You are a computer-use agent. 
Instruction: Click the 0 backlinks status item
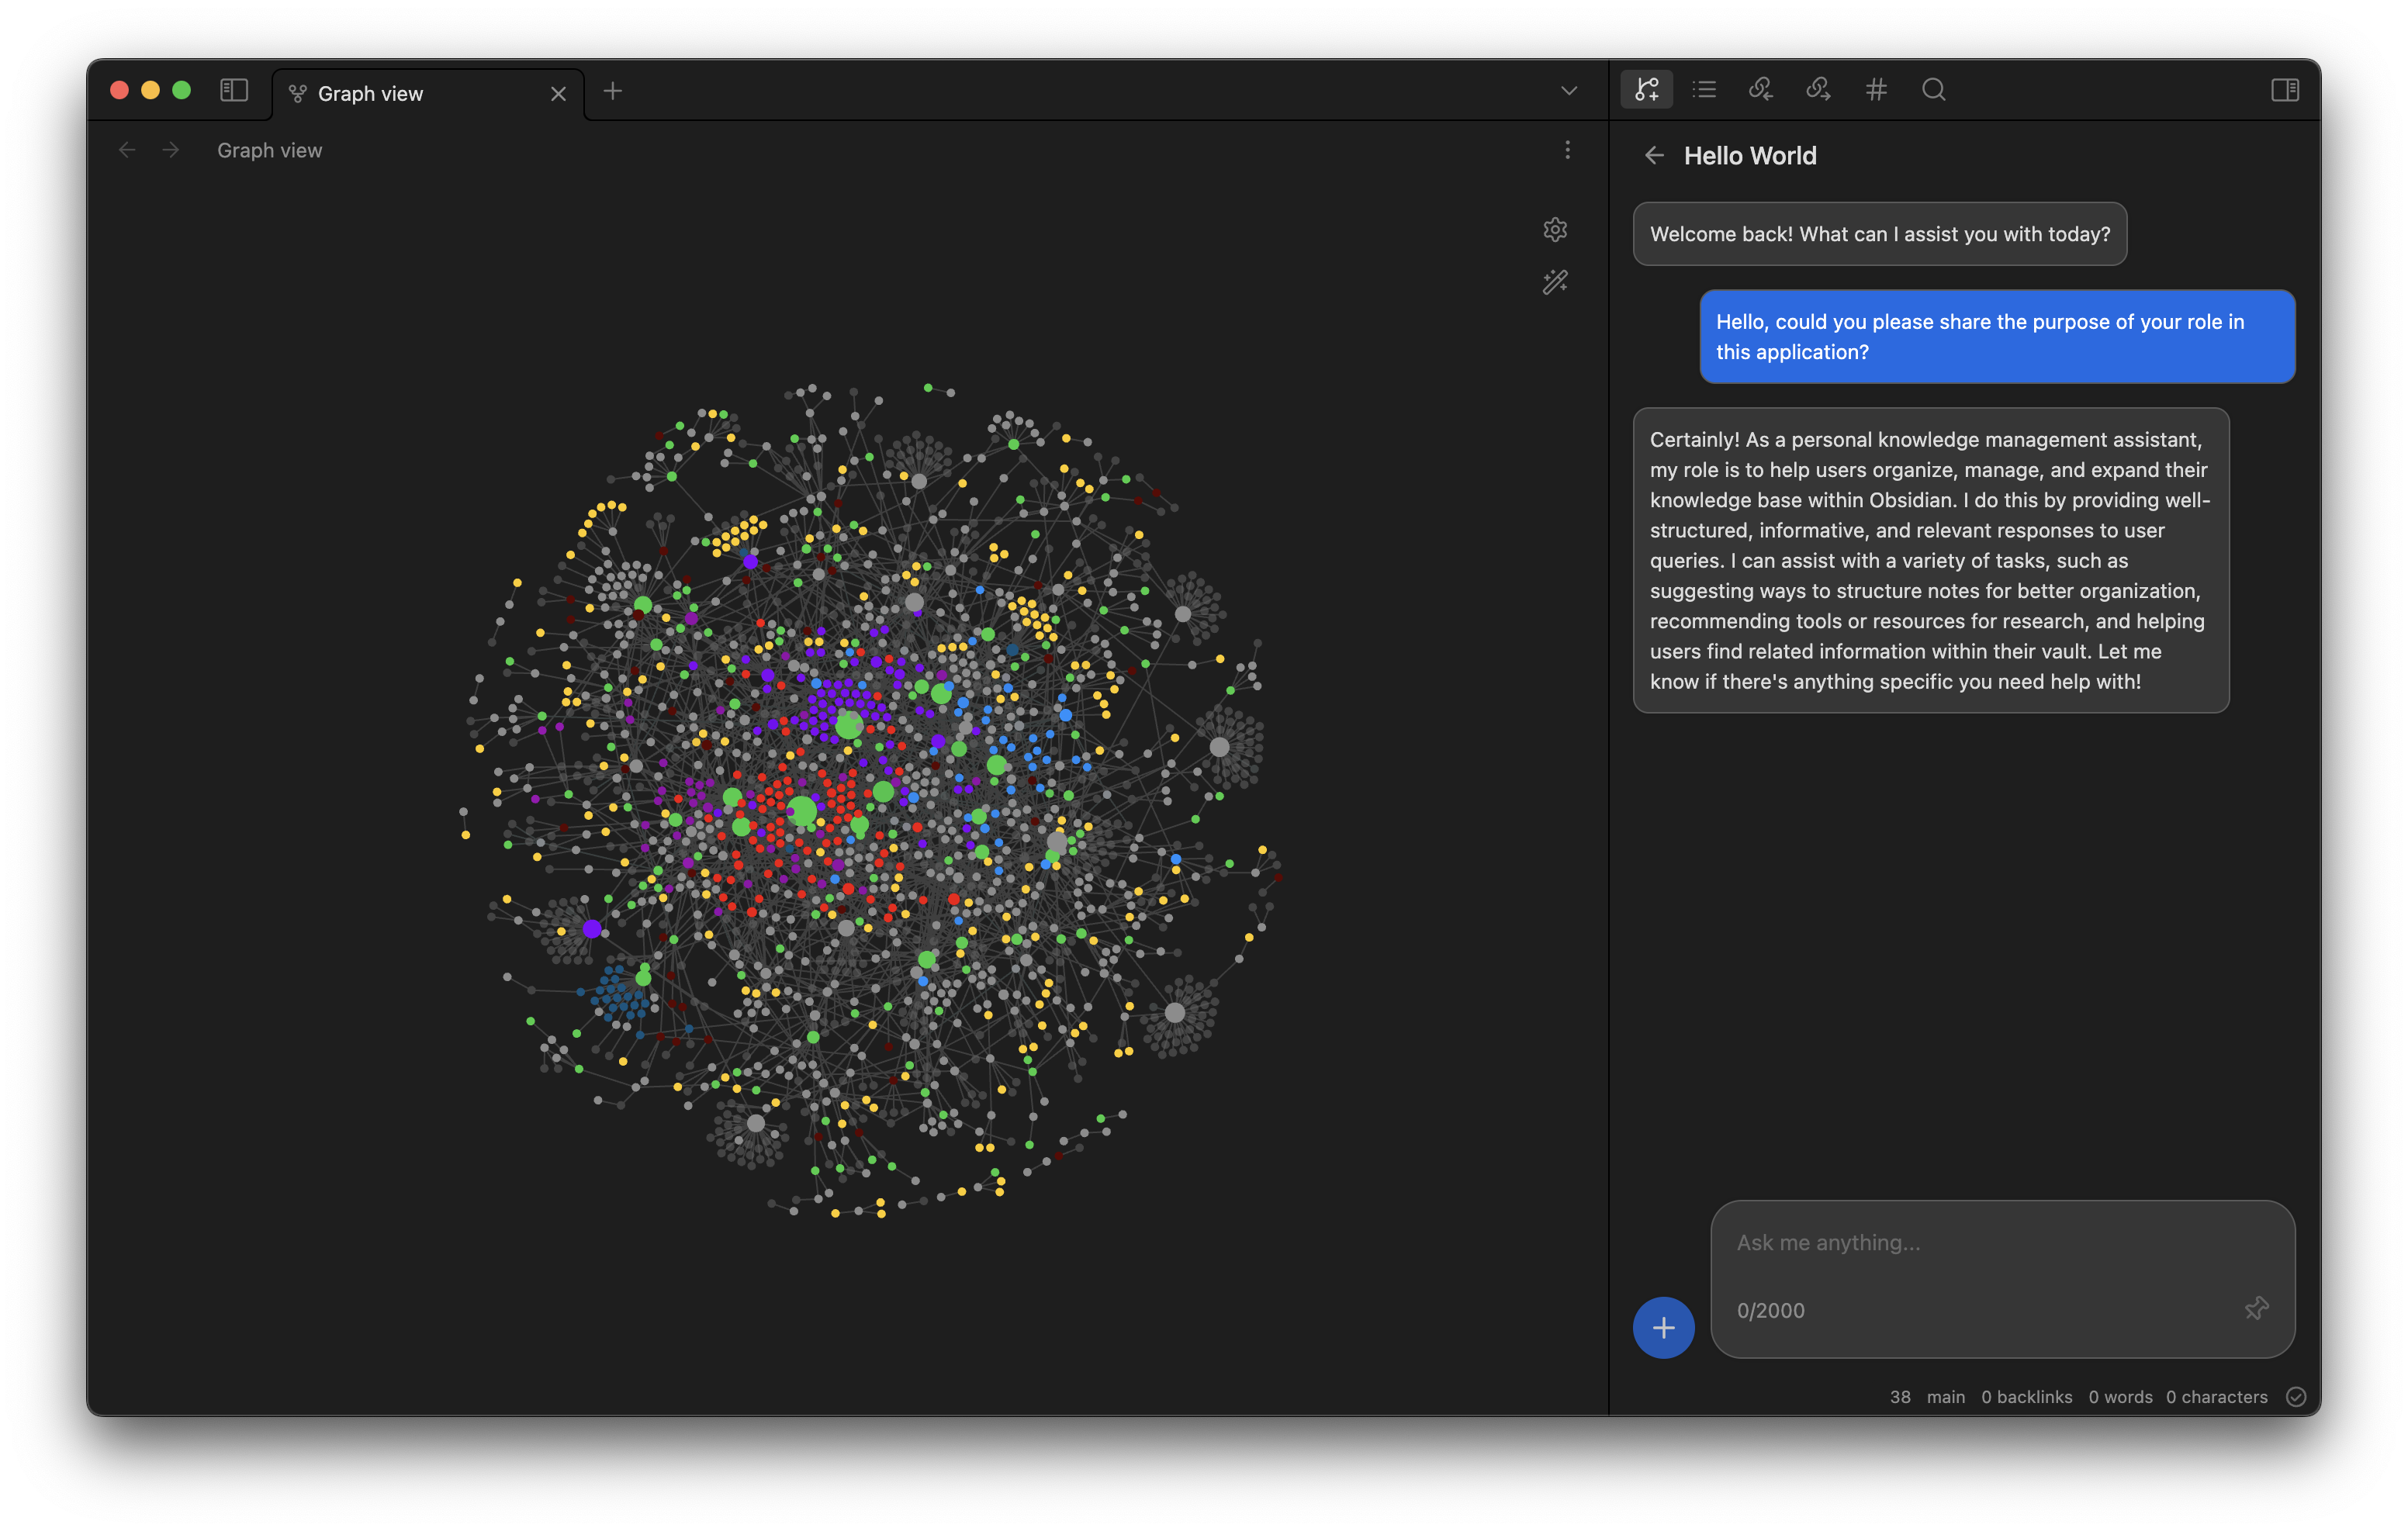tap(2026, 1397)
